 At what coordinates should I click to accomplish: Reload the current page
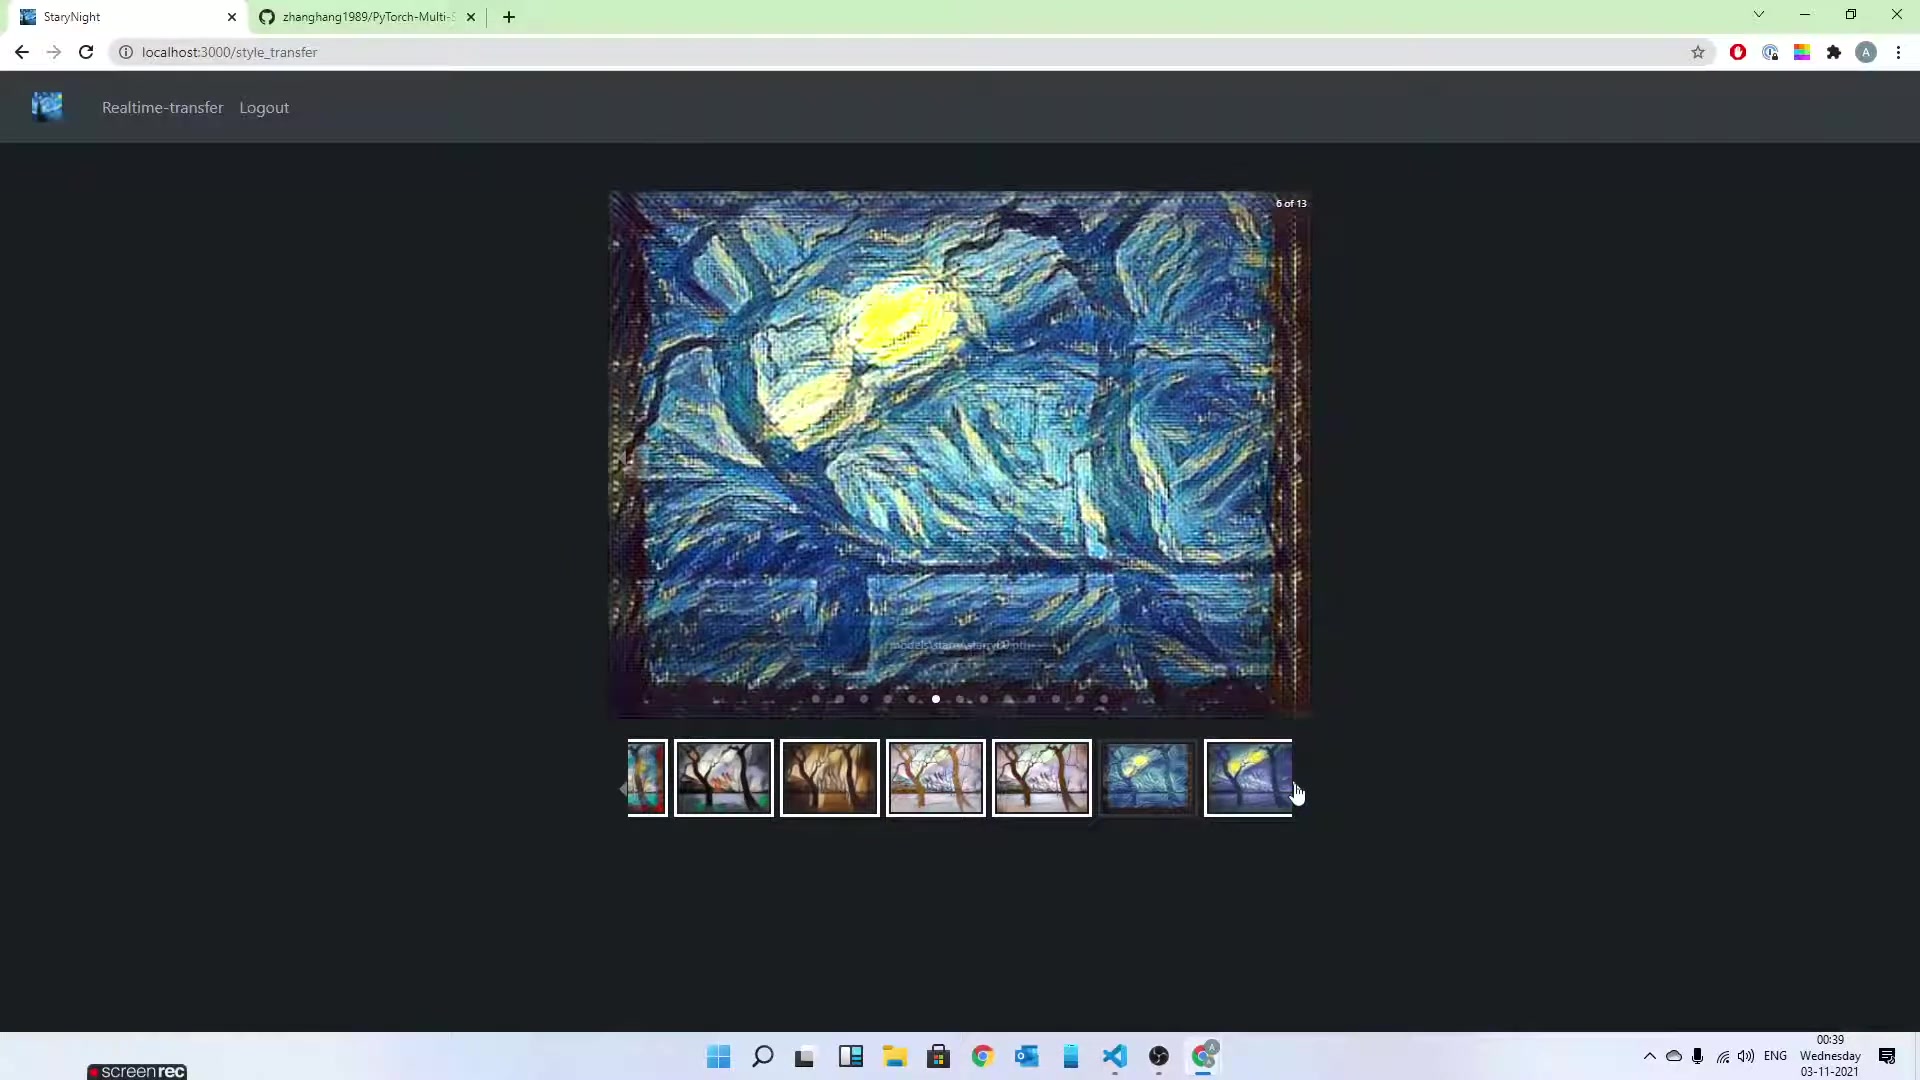click(86, 52)
